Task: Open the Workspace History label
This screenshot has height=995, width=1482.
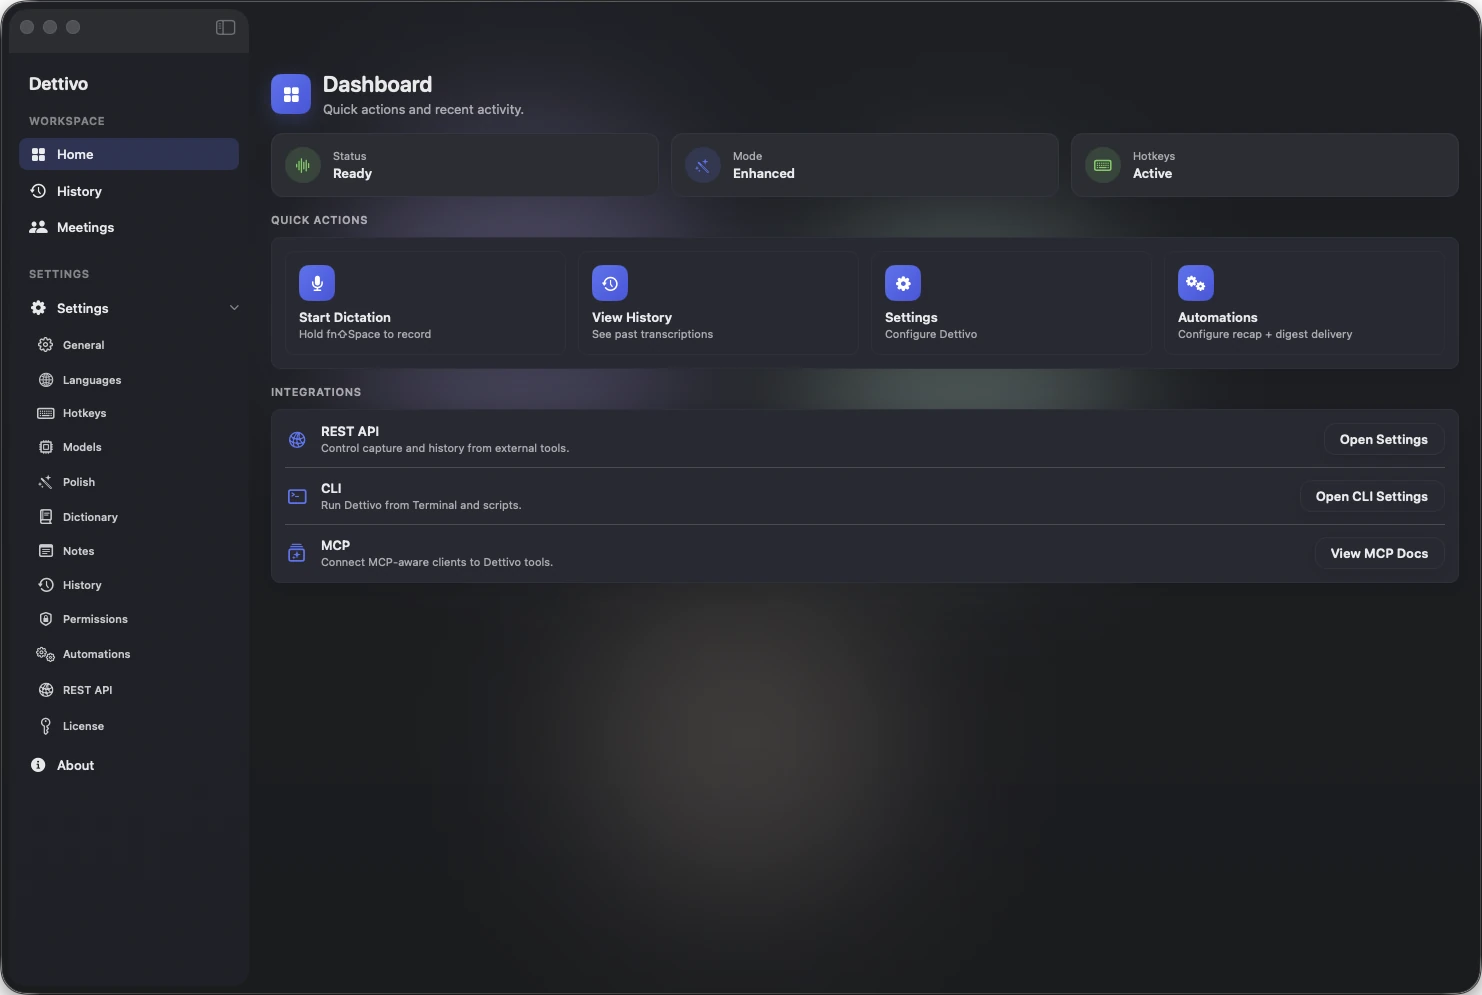Action: coord(79,191)
